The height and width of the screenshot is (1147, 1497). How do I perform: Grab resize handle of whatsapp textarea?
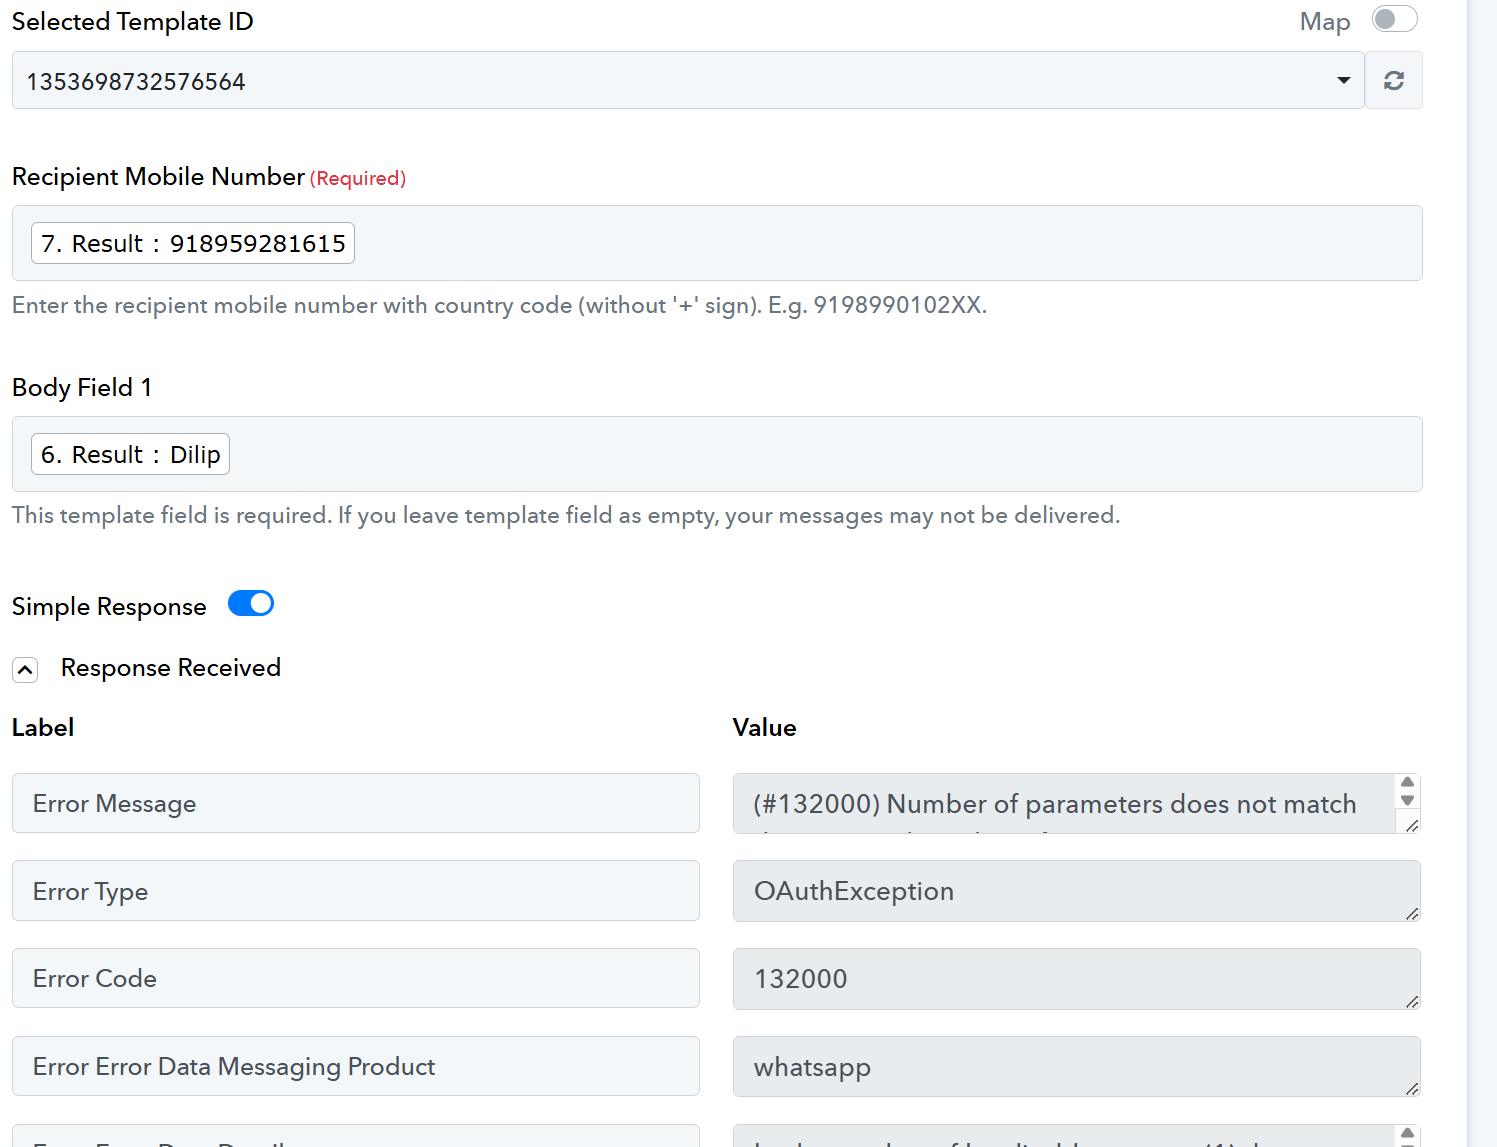[1411, 1089]
